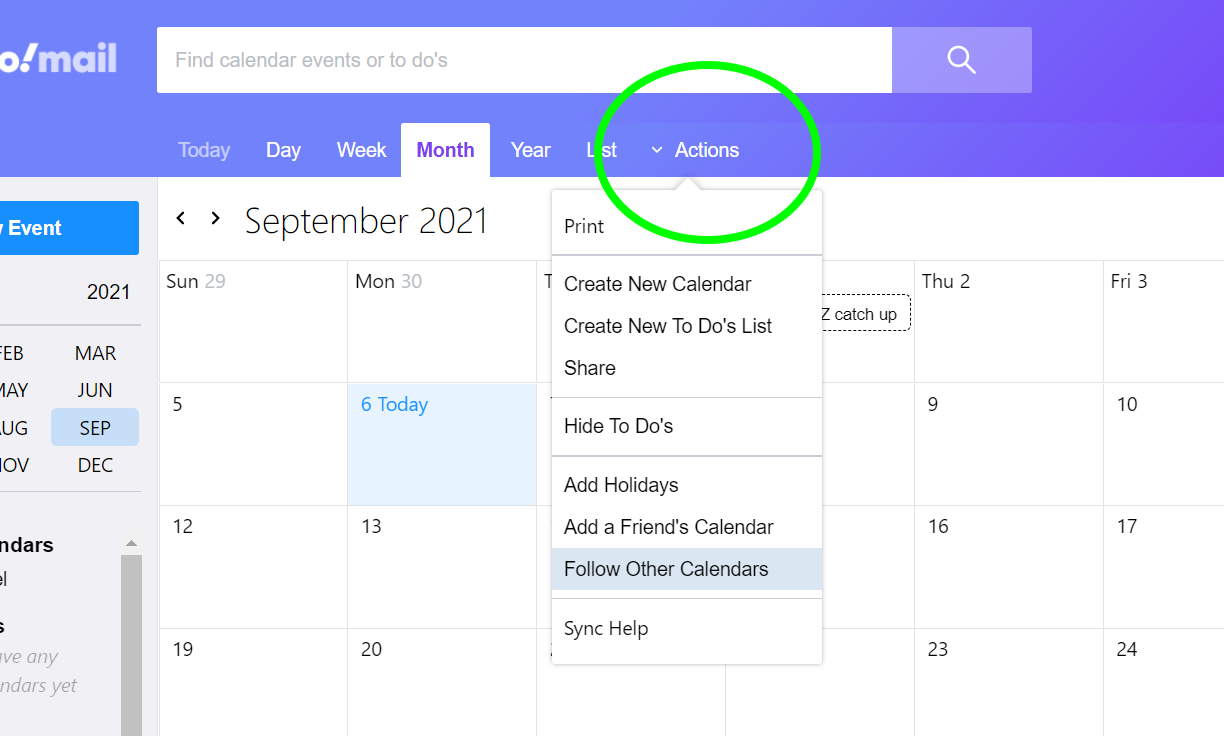Screen dimensions: 1224x736
Task: Type in the calendar search field
Action: [523, 60]
